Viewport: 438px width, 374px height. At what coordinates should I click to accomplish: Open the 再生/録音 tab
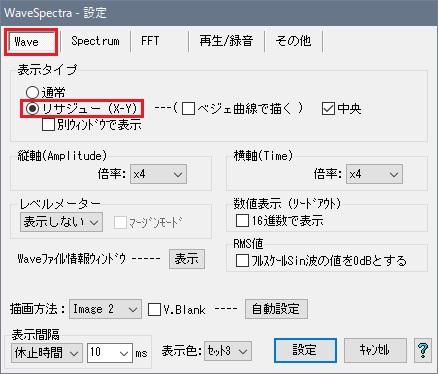point(226,41)
